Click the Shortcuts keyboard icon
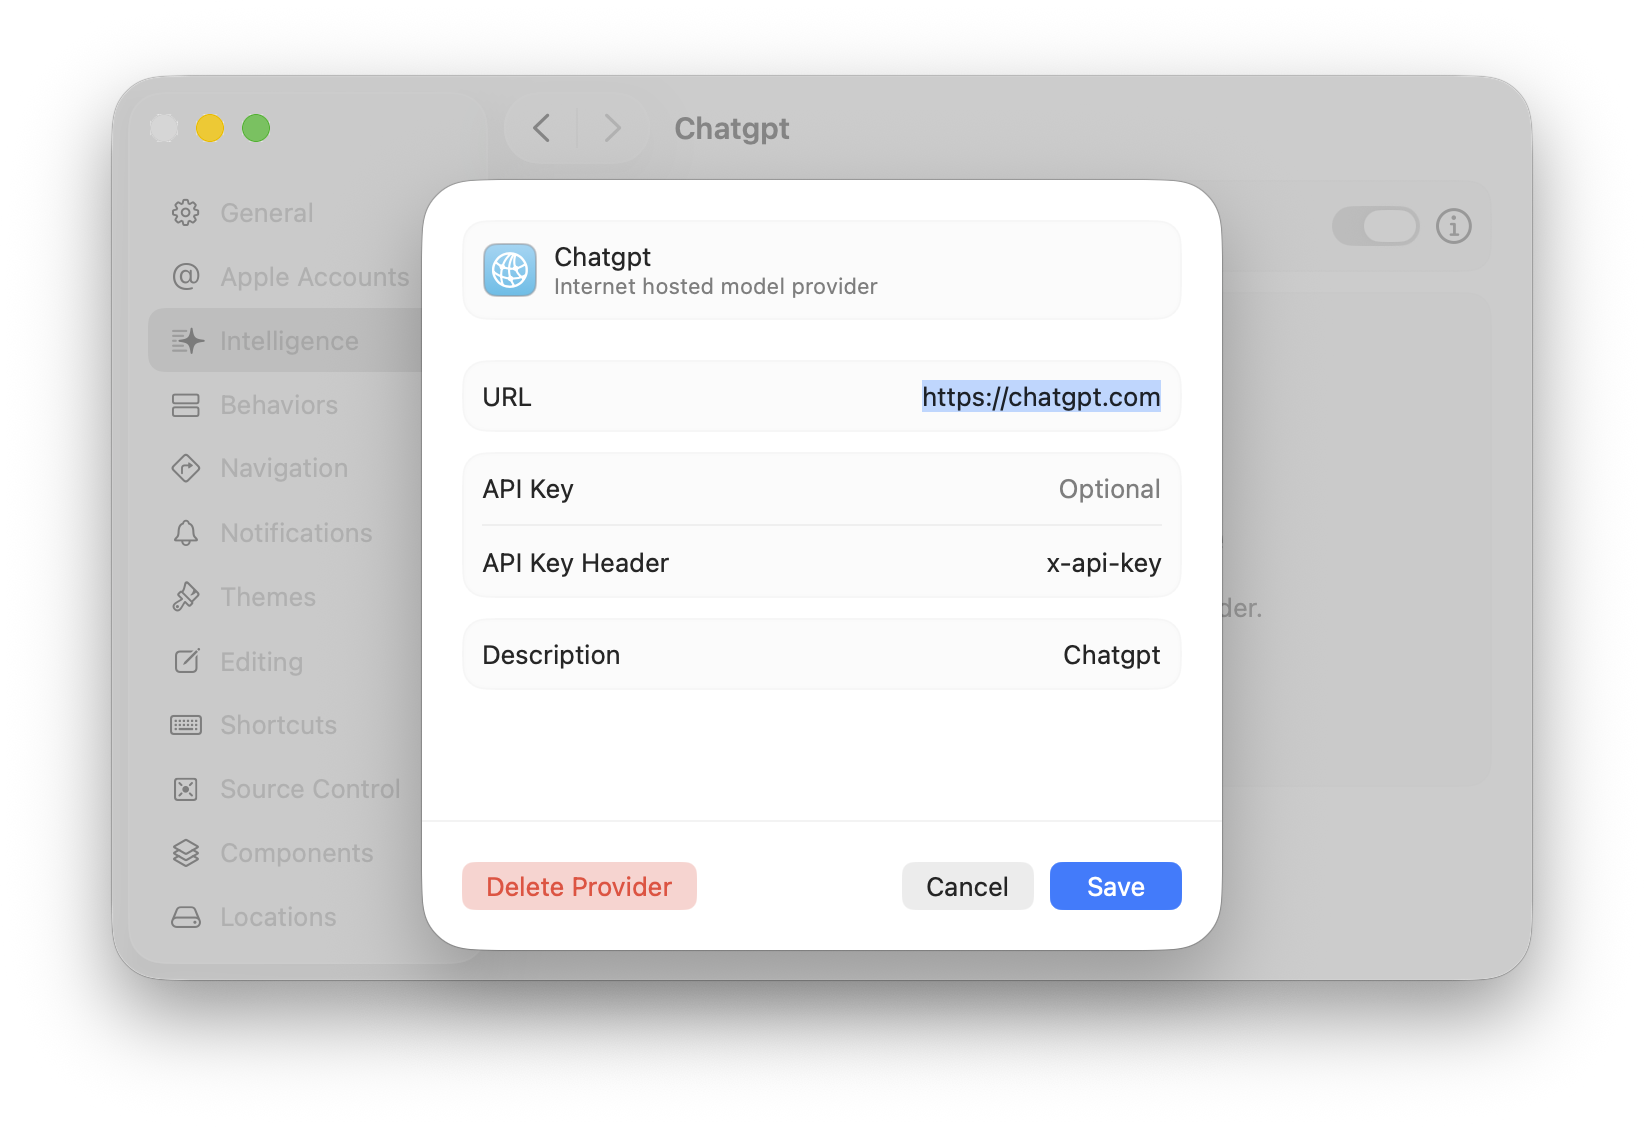This screenshot has width=1644, height=1128. point(186,725)
